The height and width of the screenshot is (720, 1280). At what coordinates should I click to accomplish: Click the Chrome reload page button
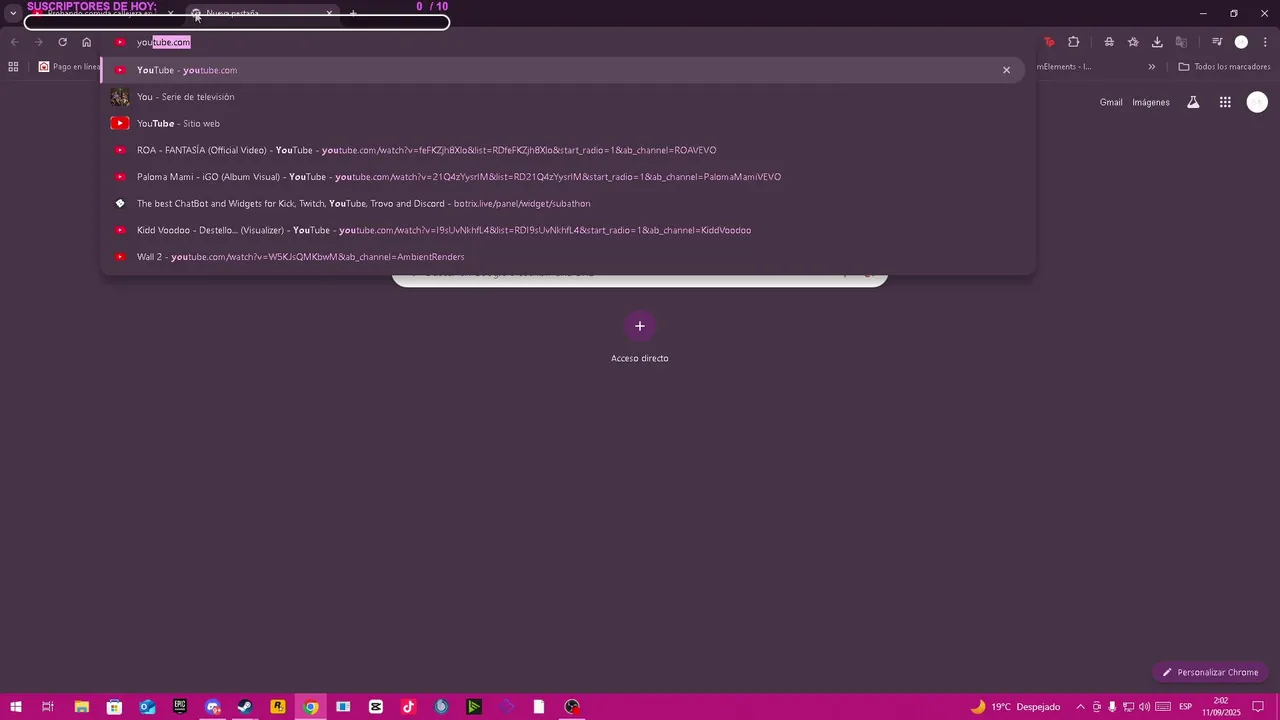(x=62, y=42)
